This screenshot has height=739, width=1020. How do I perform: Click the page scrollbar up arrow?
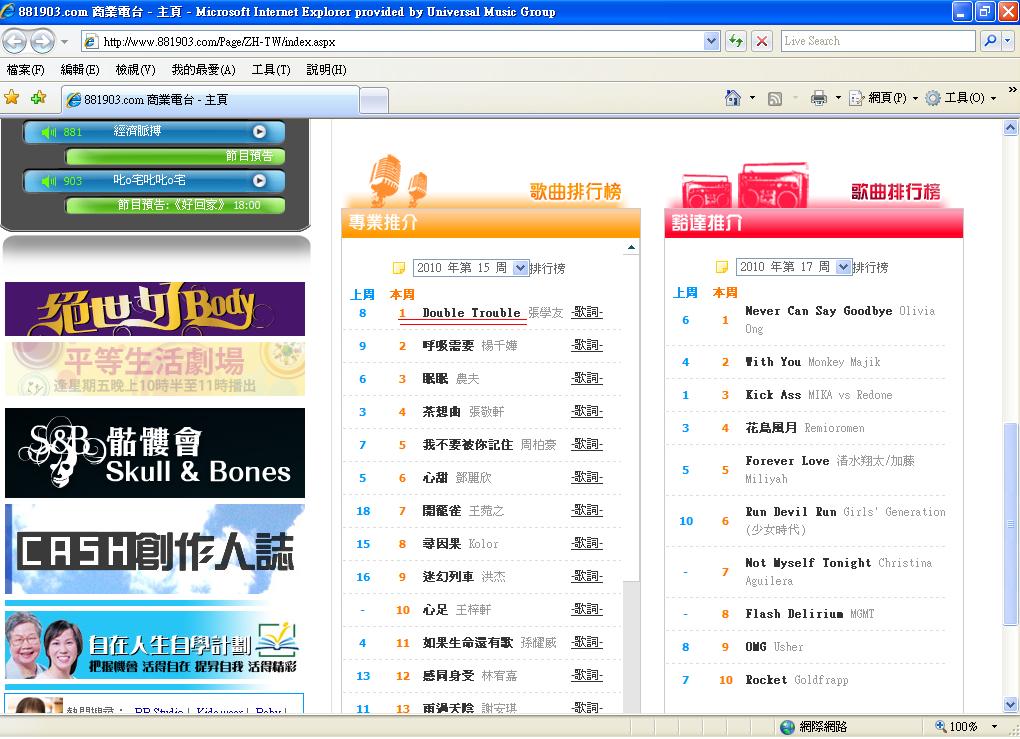[x=1010, y=128]
